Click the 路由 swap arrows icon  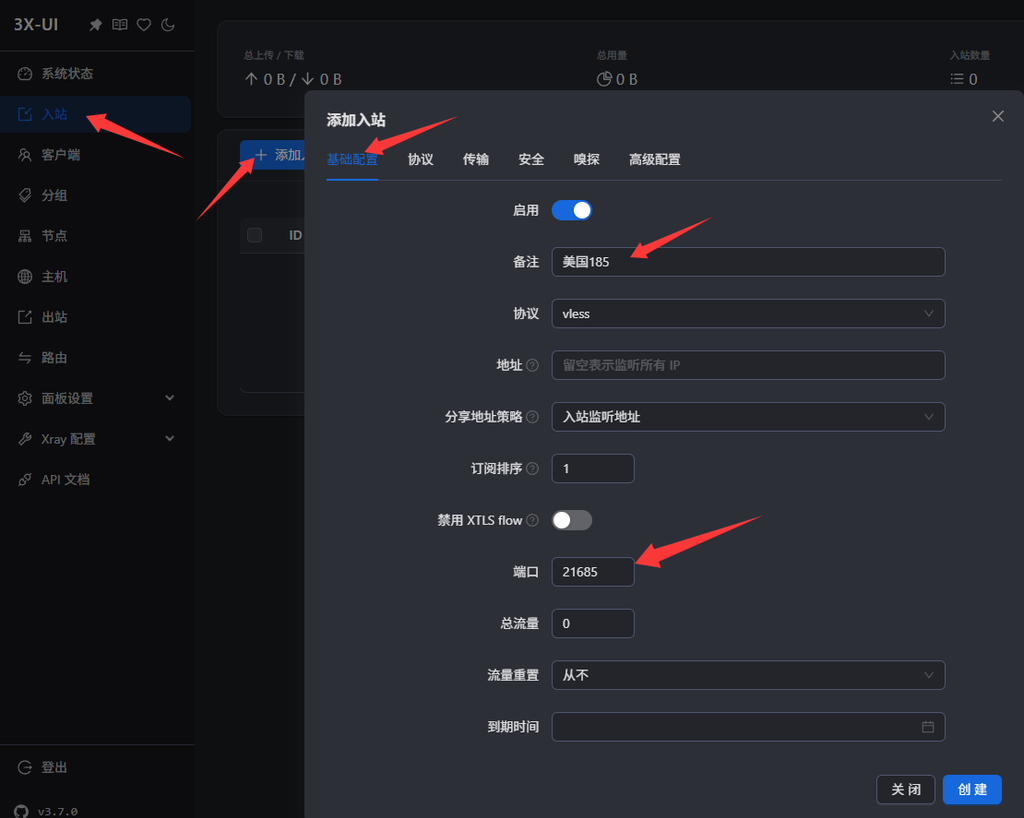click(x=25, y=358)
